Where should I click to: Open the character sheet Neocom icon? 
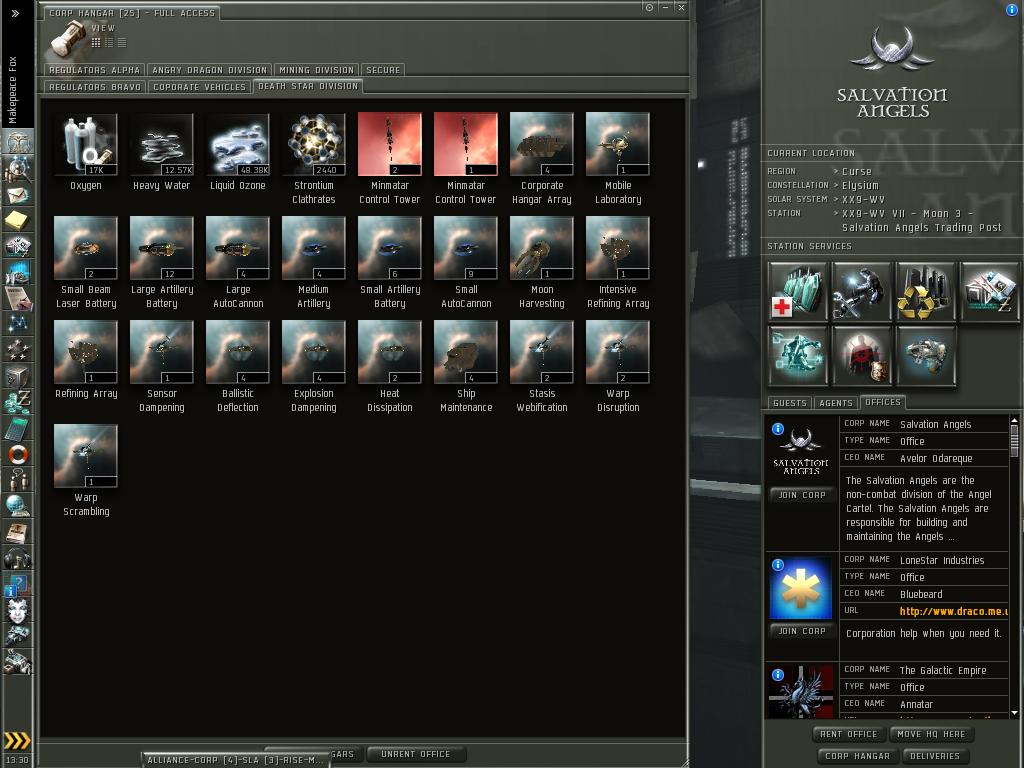tap(18, 142)
